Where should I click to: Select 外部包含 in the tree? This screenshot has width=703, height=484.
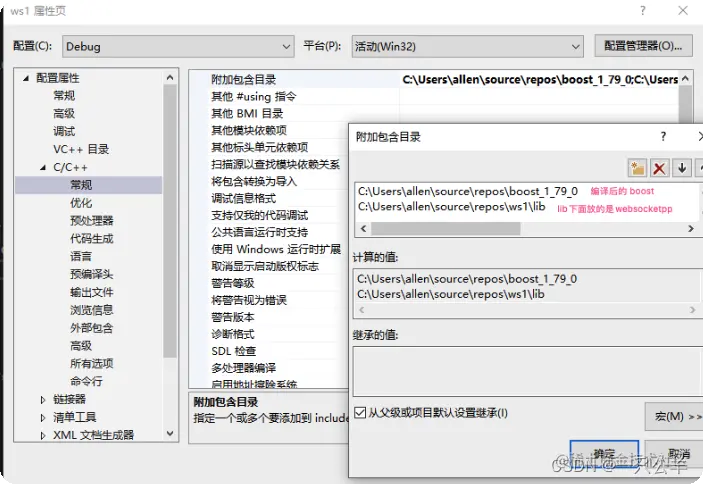pos(91,328)
